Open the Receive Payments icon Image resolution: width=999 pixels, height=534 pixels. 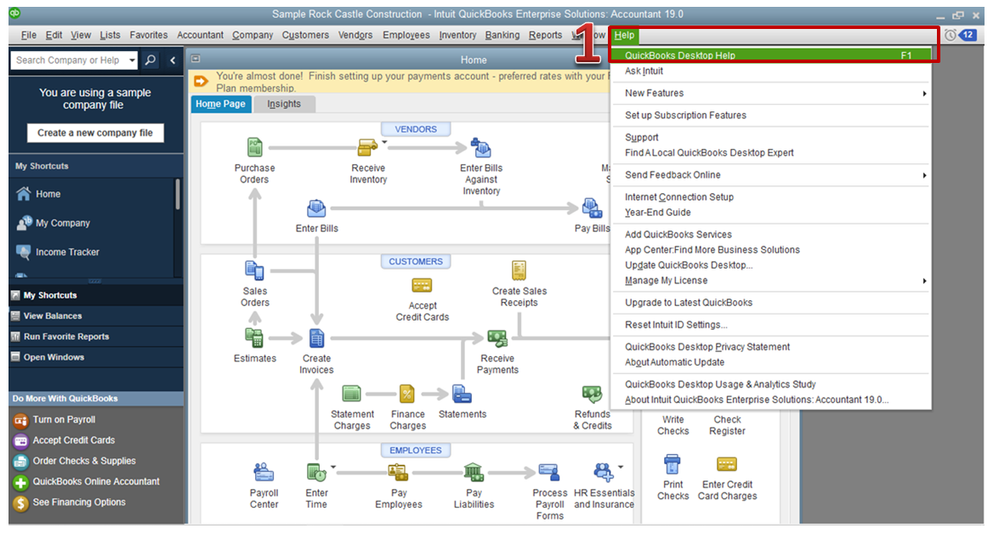click(497, 338)
